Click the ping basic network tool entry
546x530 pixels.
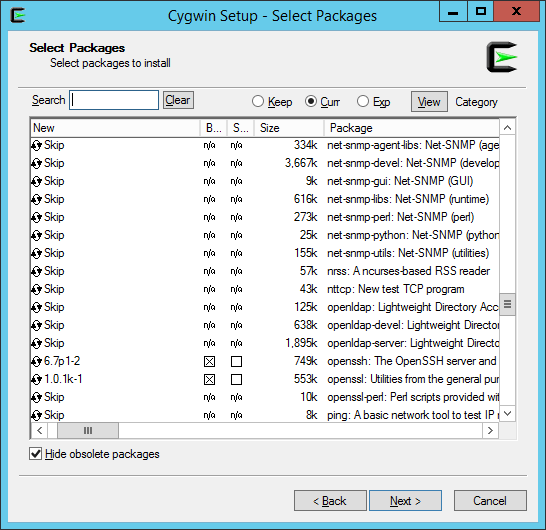(x=413, y=415)
